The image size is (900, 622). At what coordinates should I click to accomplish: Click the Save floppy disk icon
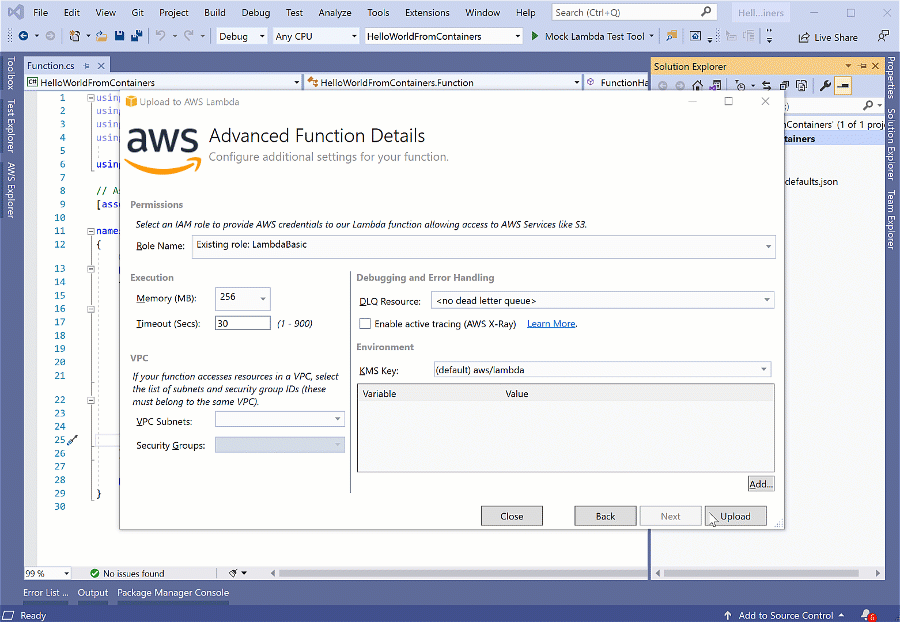tap(119, 36)
